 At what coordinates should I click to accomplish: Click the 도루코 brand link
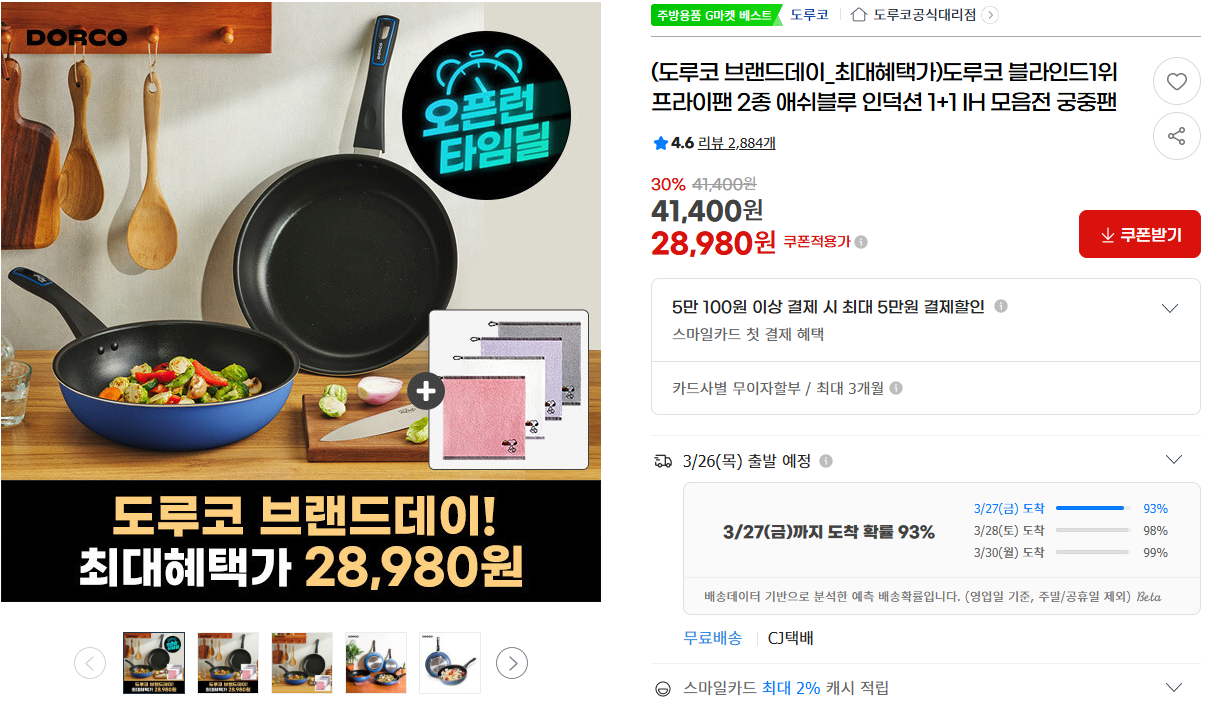[809, 15]
